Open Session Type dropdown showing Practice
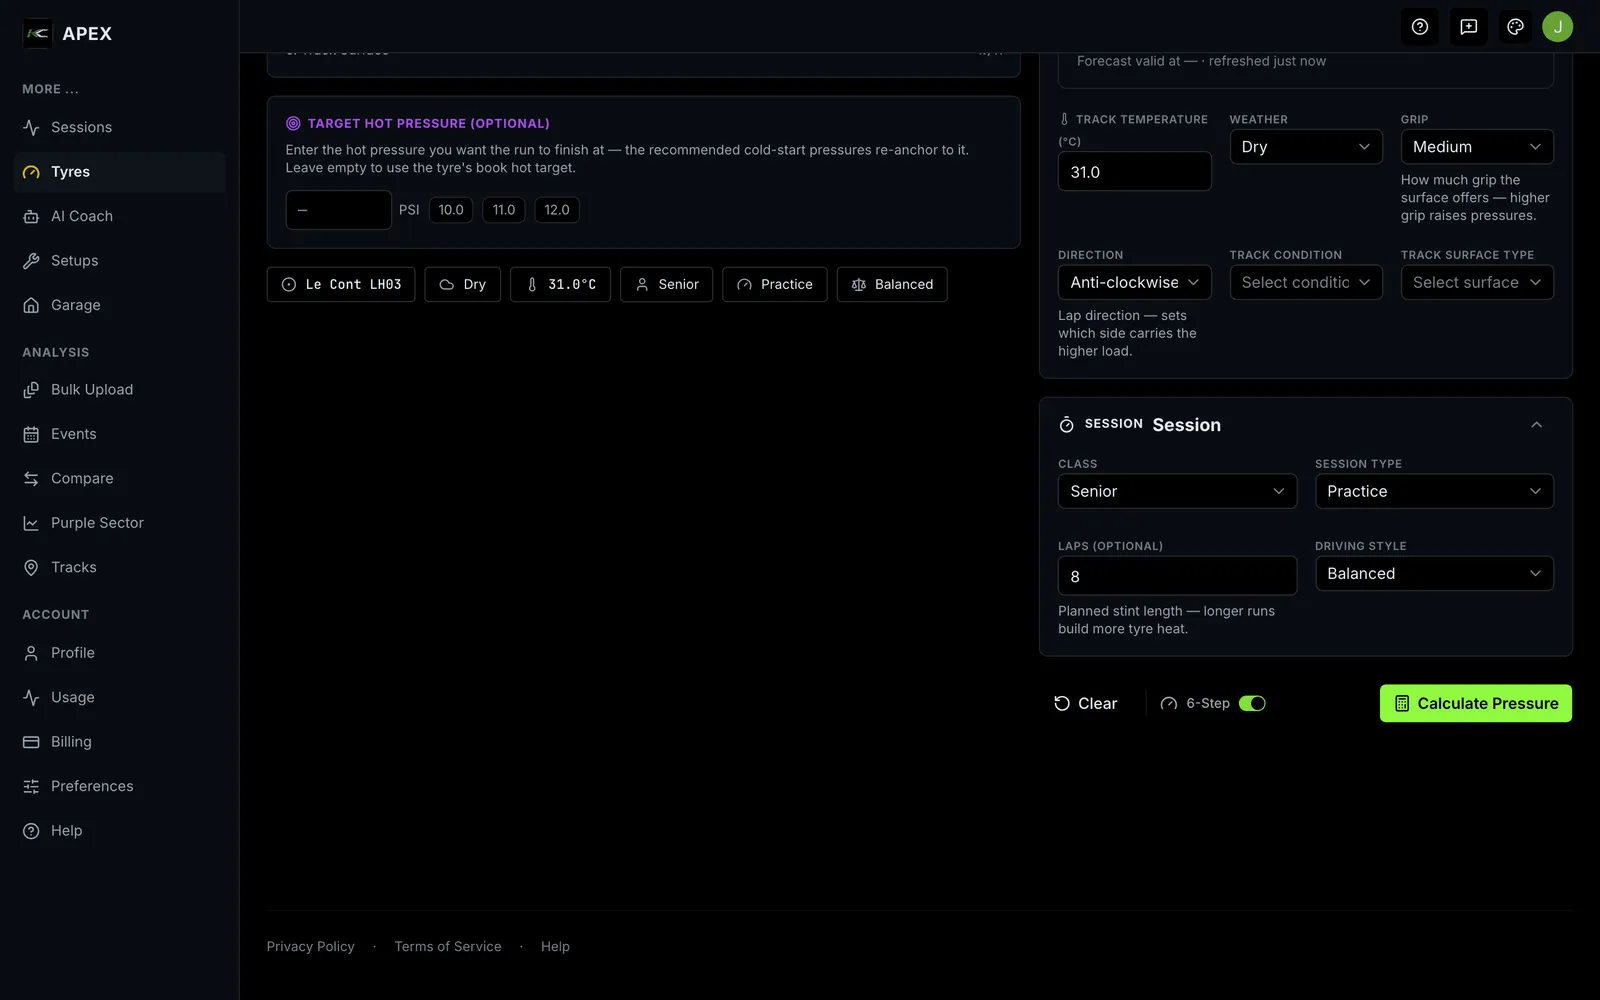 [1434, 491]
